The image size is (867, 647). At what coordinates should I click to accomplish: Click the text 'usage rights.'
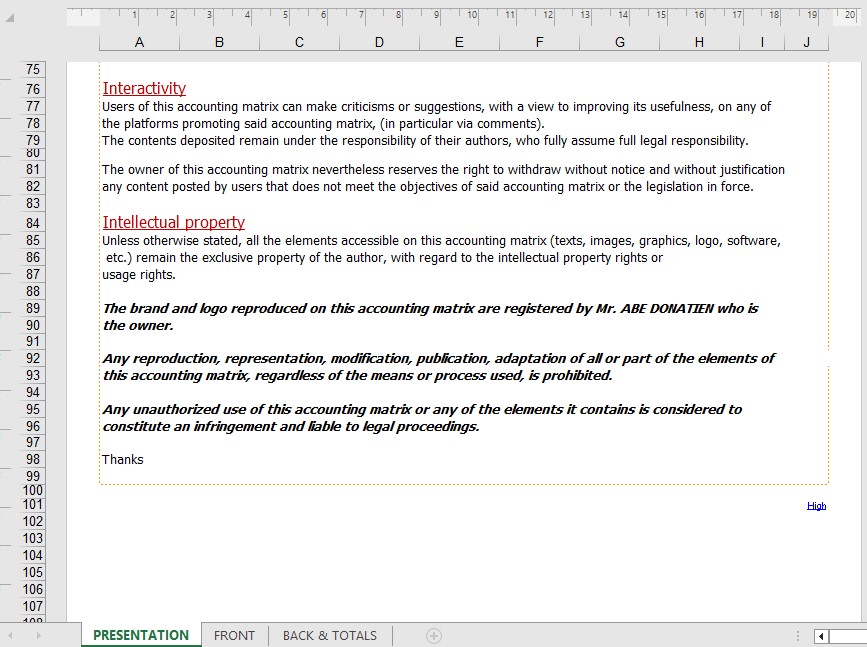click(x=139, y=275)
